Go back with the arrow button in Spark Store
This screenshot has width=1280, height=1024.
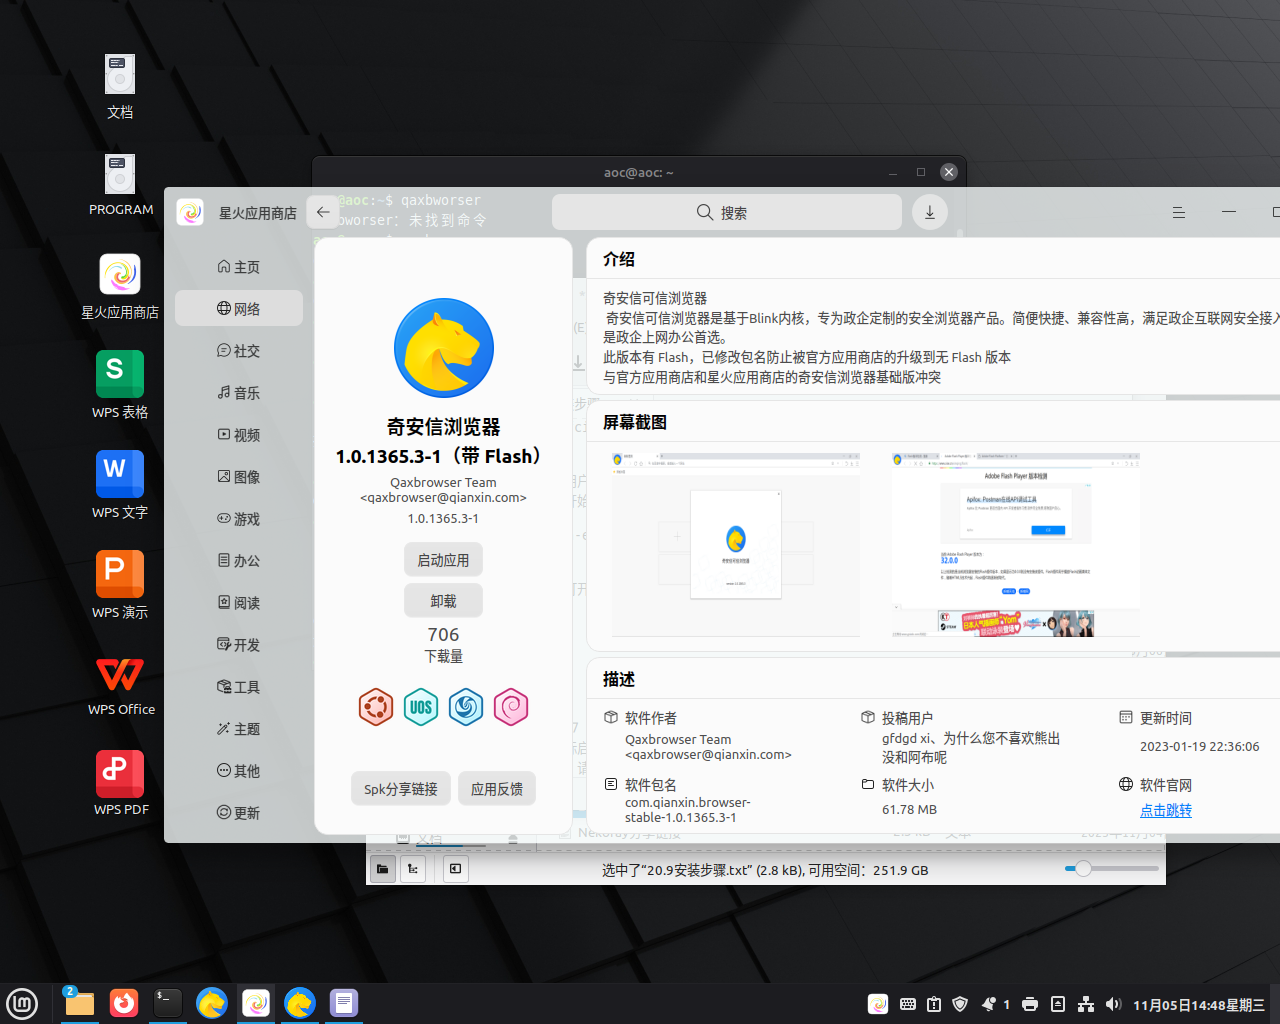pyautogui.click(x=323, y=212)
